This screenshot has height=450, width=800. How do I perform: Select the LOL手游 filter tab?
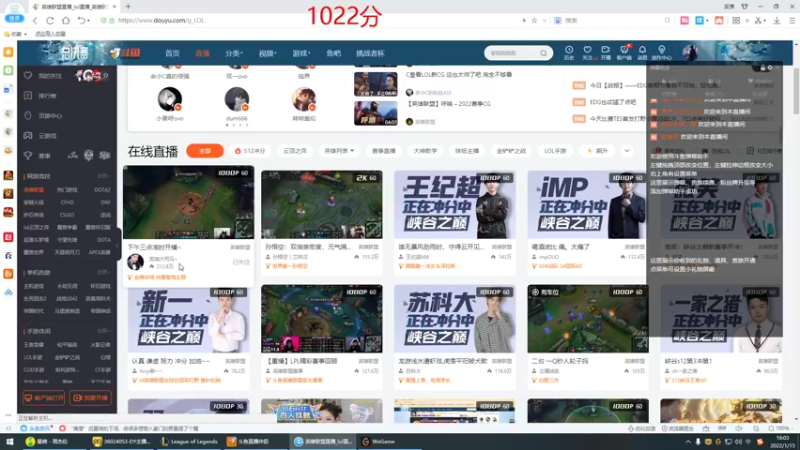coord(555,151)
